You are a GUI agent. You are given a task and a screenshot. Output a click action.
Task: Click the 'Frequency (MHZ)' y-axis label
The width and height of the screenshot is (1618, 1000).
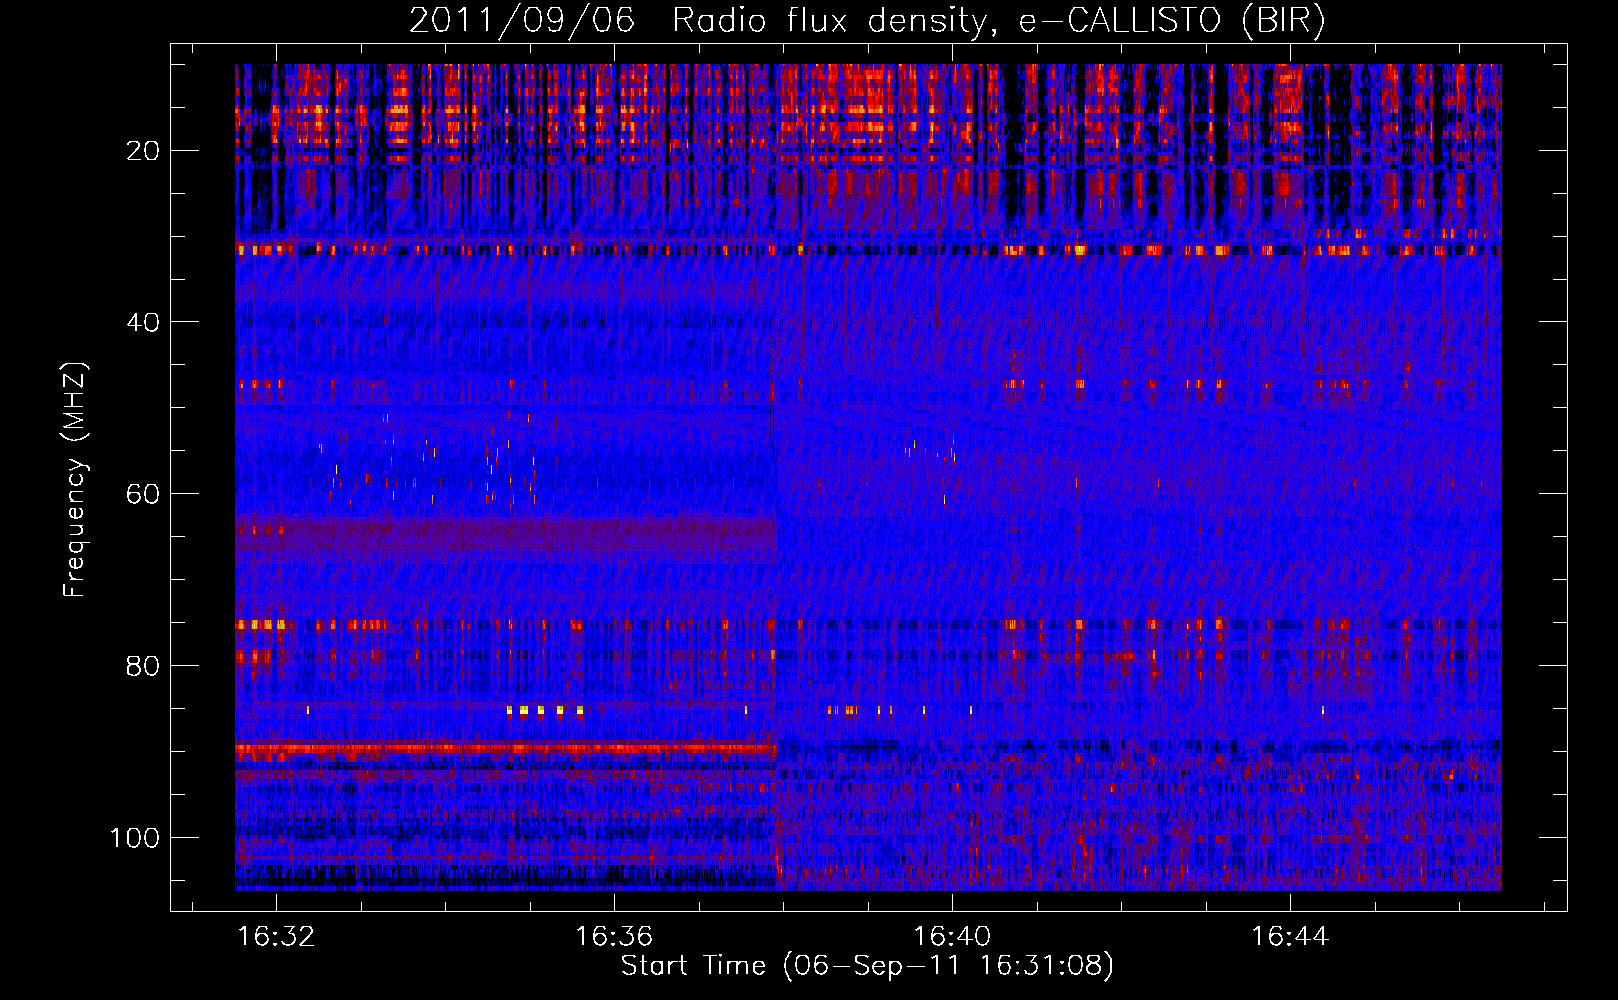(x=75, y=481)
